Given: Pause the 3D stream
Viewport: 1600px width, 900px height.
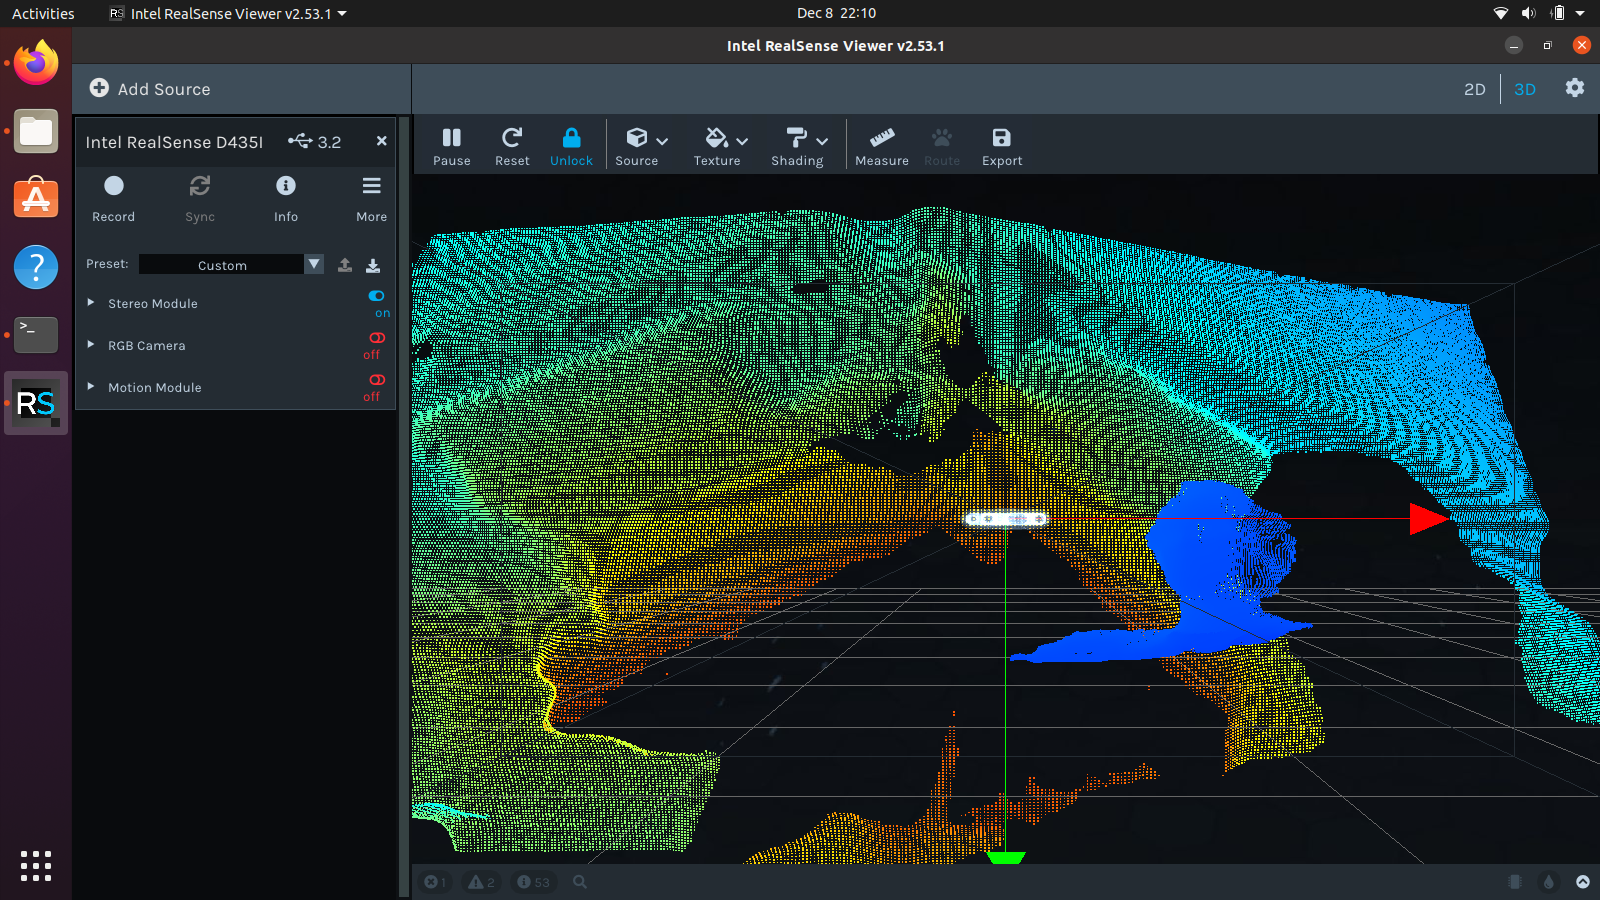Looking at the screenshot, I should tap(452, 146).
